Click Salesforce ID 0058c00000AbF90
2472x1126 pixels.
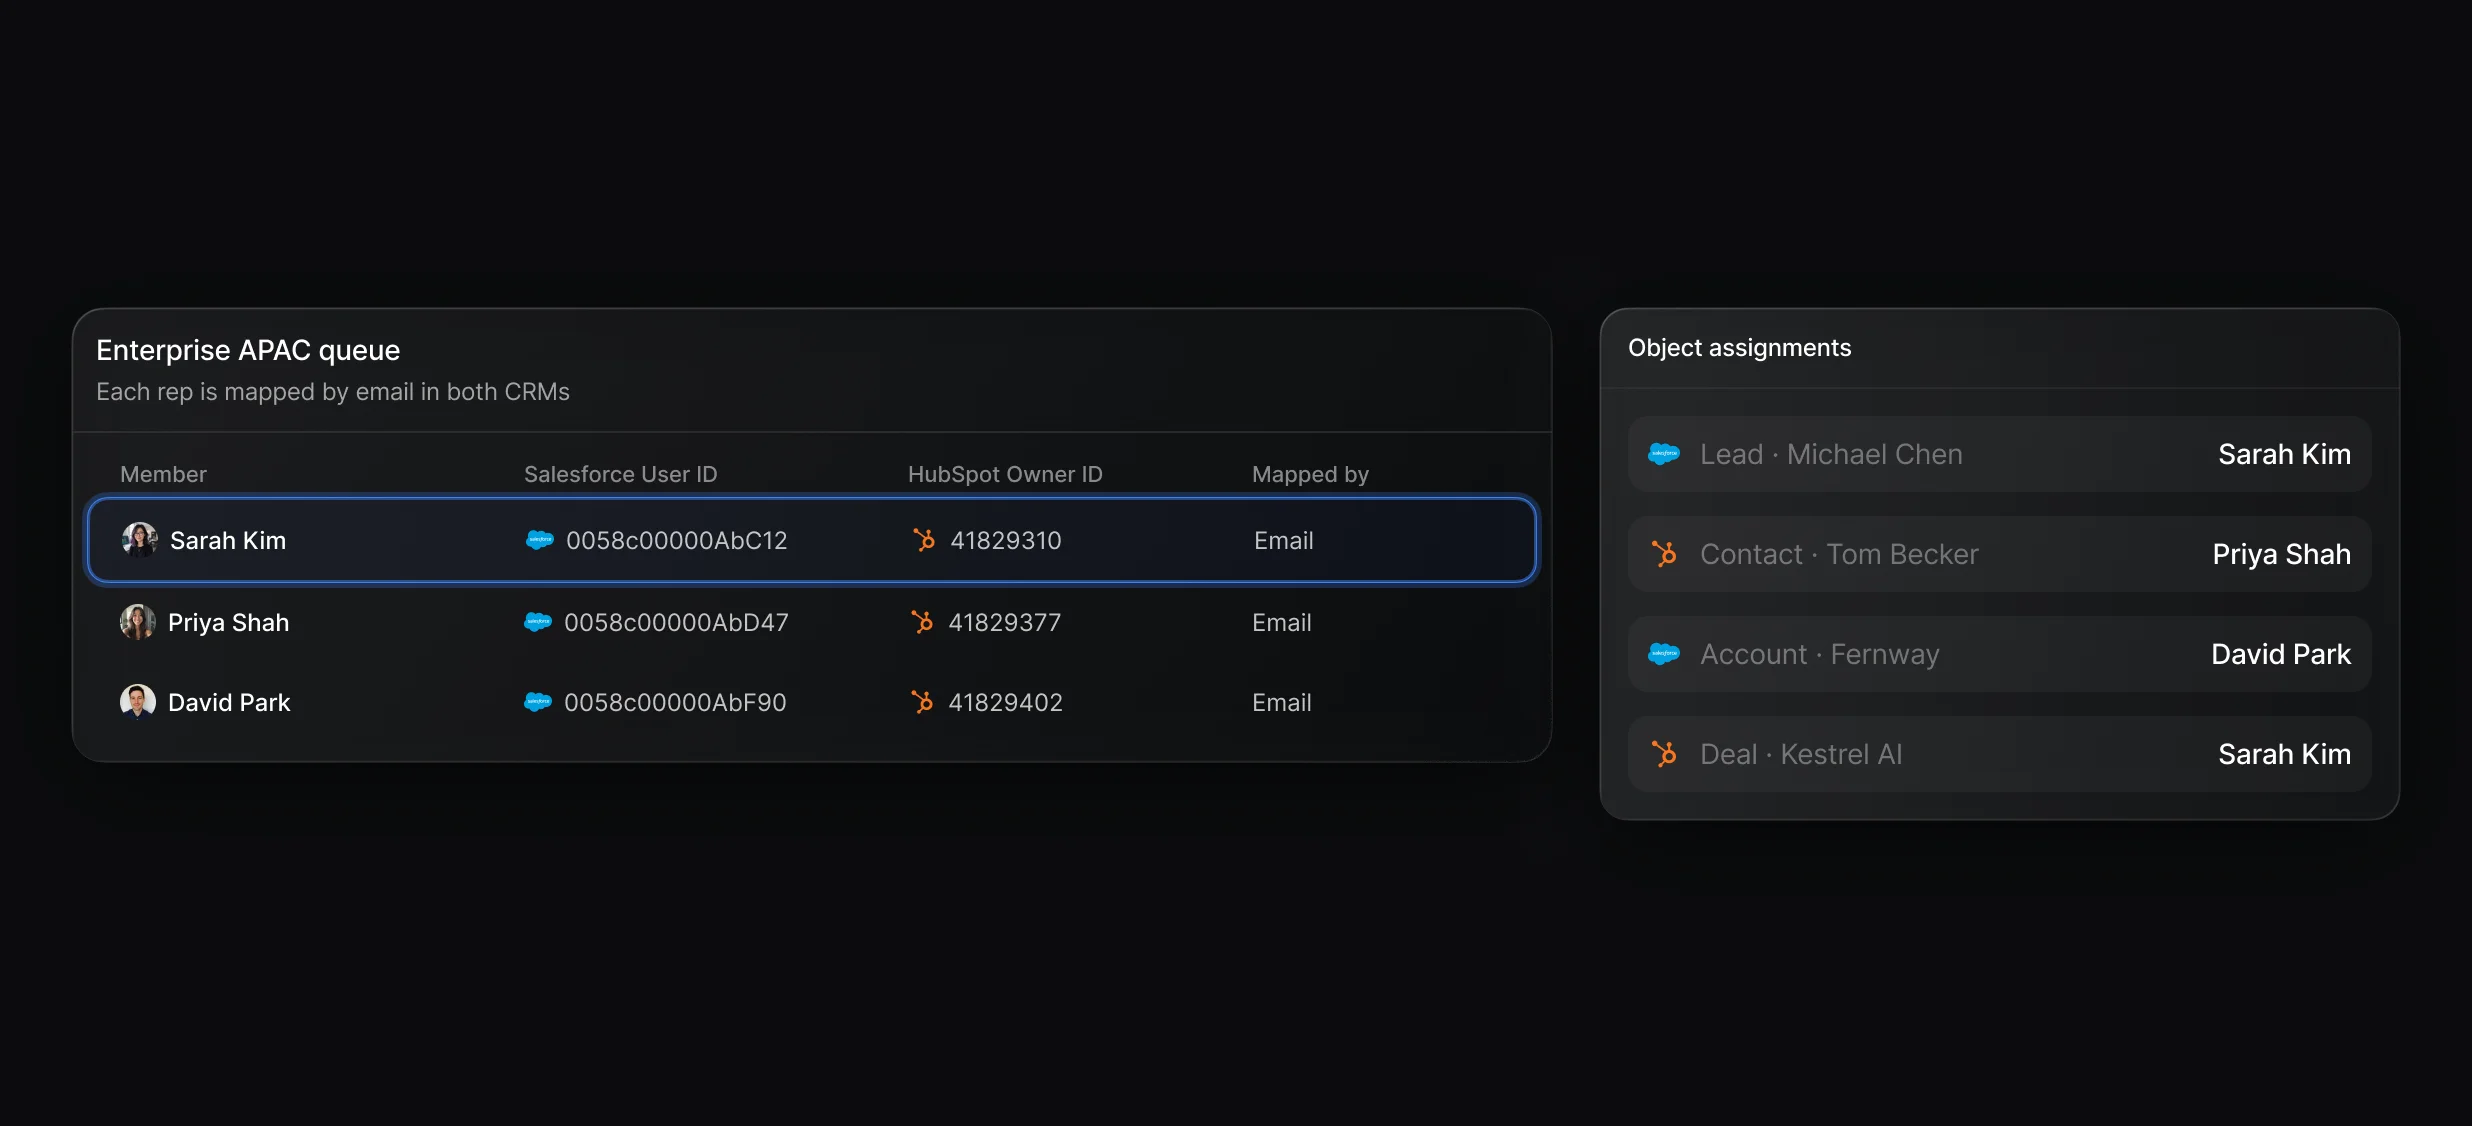coord(675,702)
